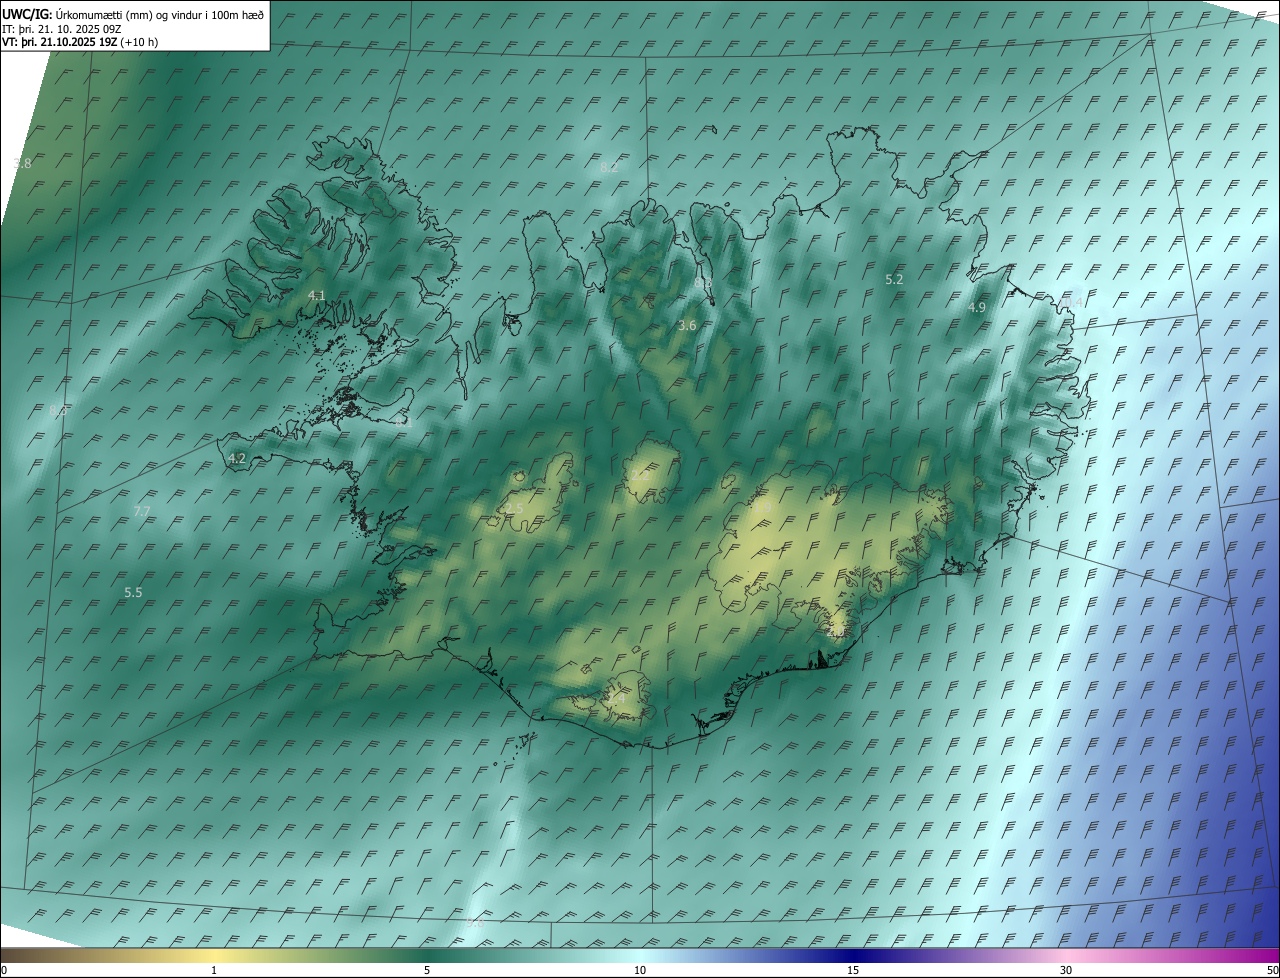Click the 3.8 value label on the map
Image resolution: width=1280 pixels, height=978 pixels.
[x=22, y=163]
